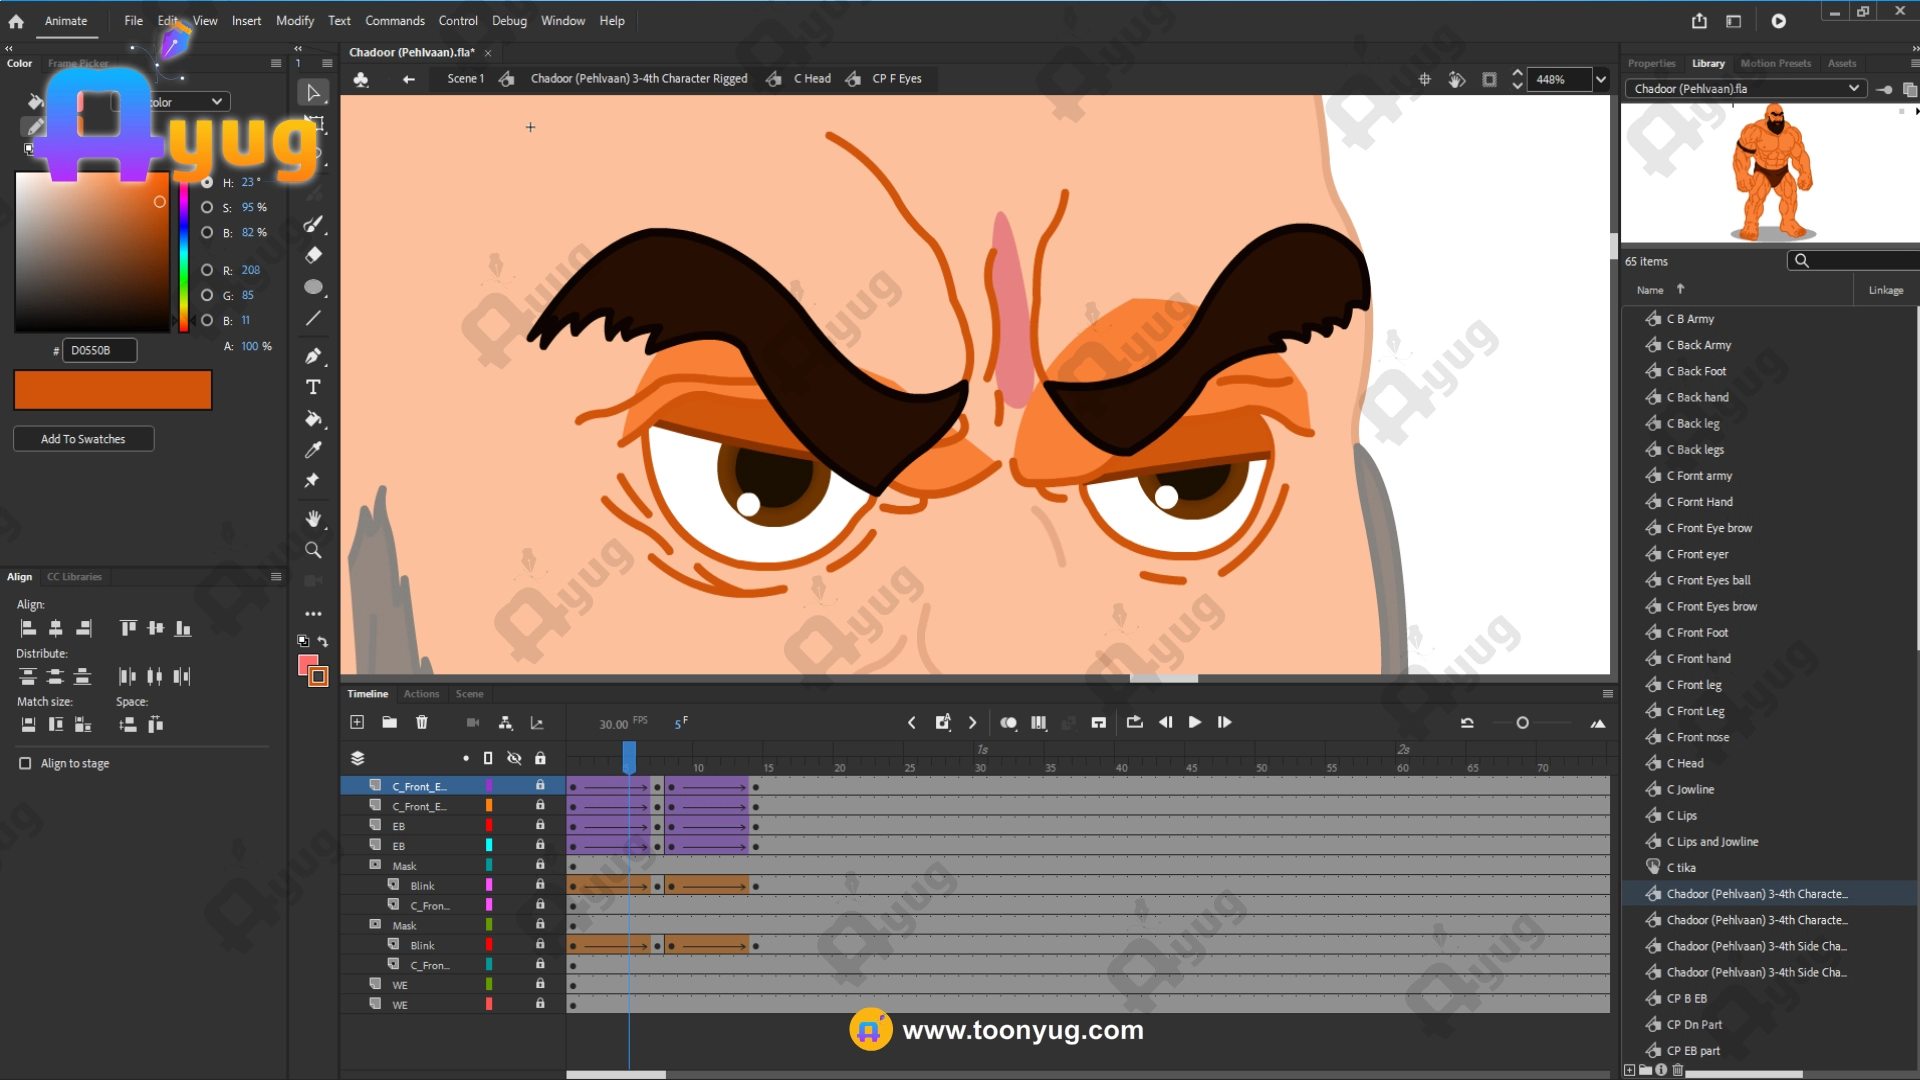
Task: Select the Hue radio button
Action: click(207, 182)
